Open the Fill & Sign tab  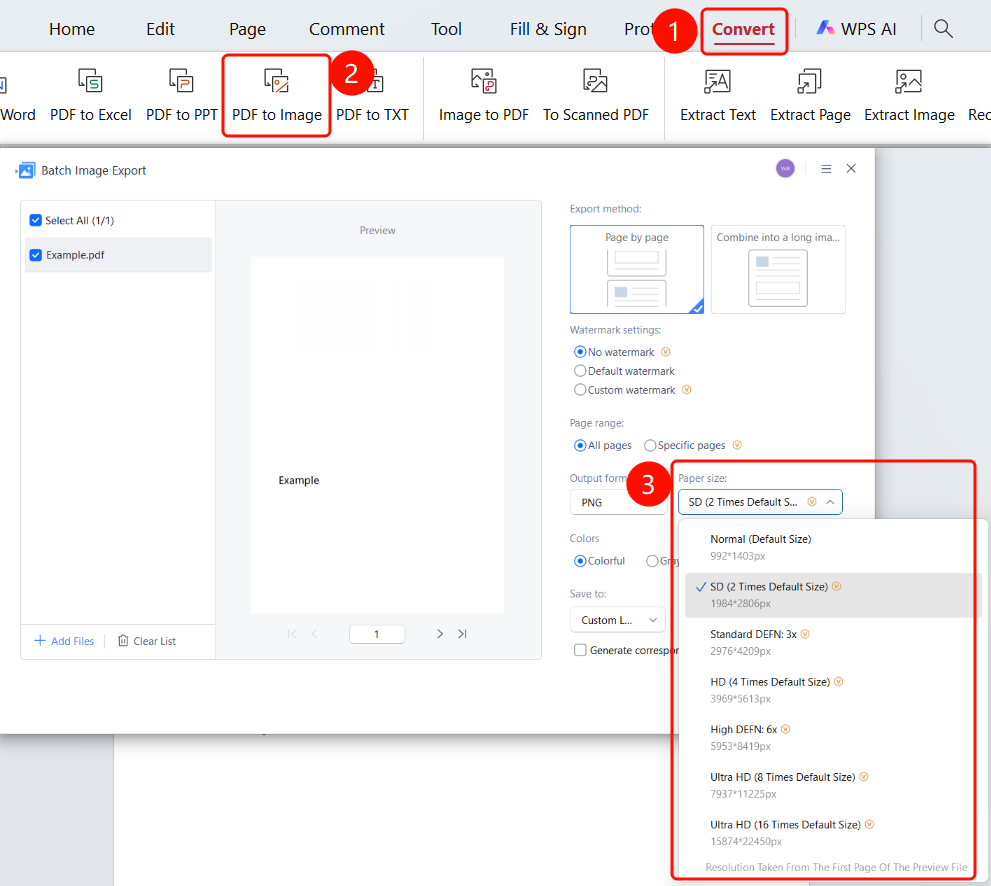(548, 29)
